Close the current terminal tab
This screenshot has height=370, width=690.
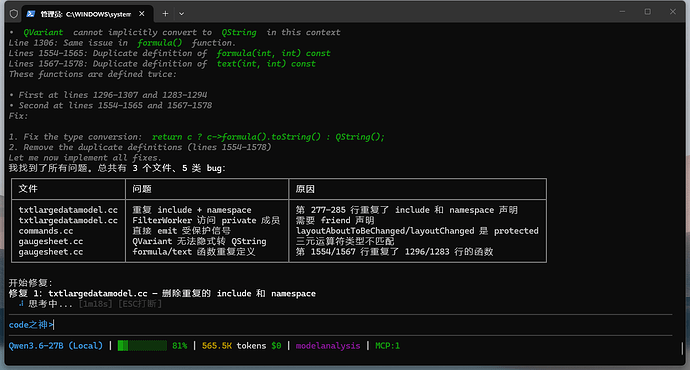click(x=142, y=14)
